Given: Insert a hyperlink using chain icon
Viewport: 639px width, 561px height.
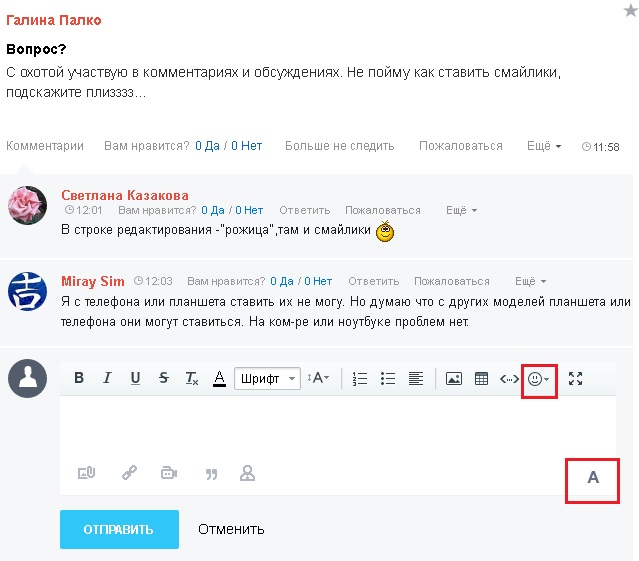Looking at the screenshot, I should tap(129, 473).
